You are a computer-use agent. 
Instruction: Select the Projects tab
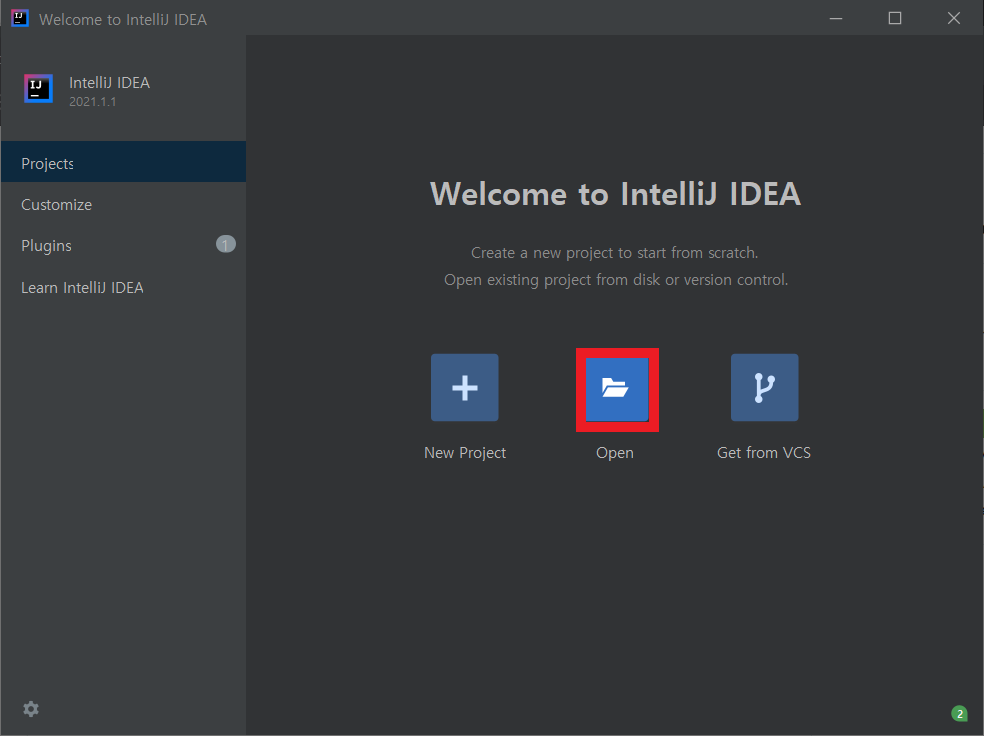124,162
